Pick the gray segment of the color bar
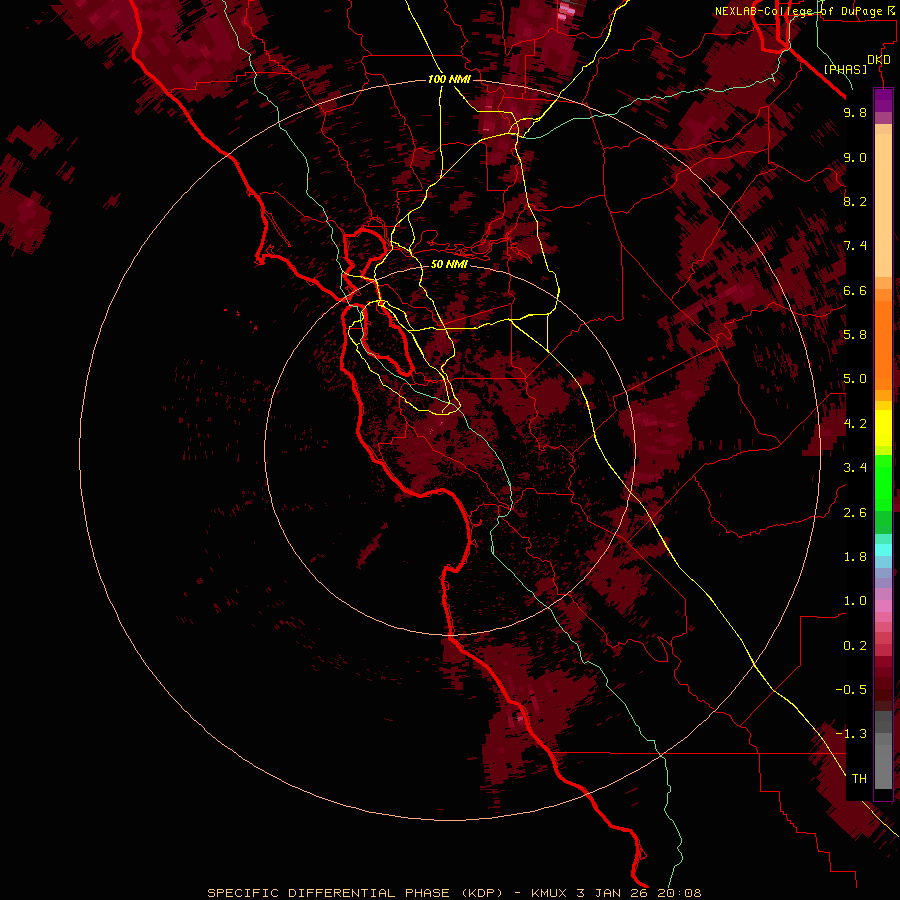The height and width of the screenshot is (900, 900). [883, 750]
